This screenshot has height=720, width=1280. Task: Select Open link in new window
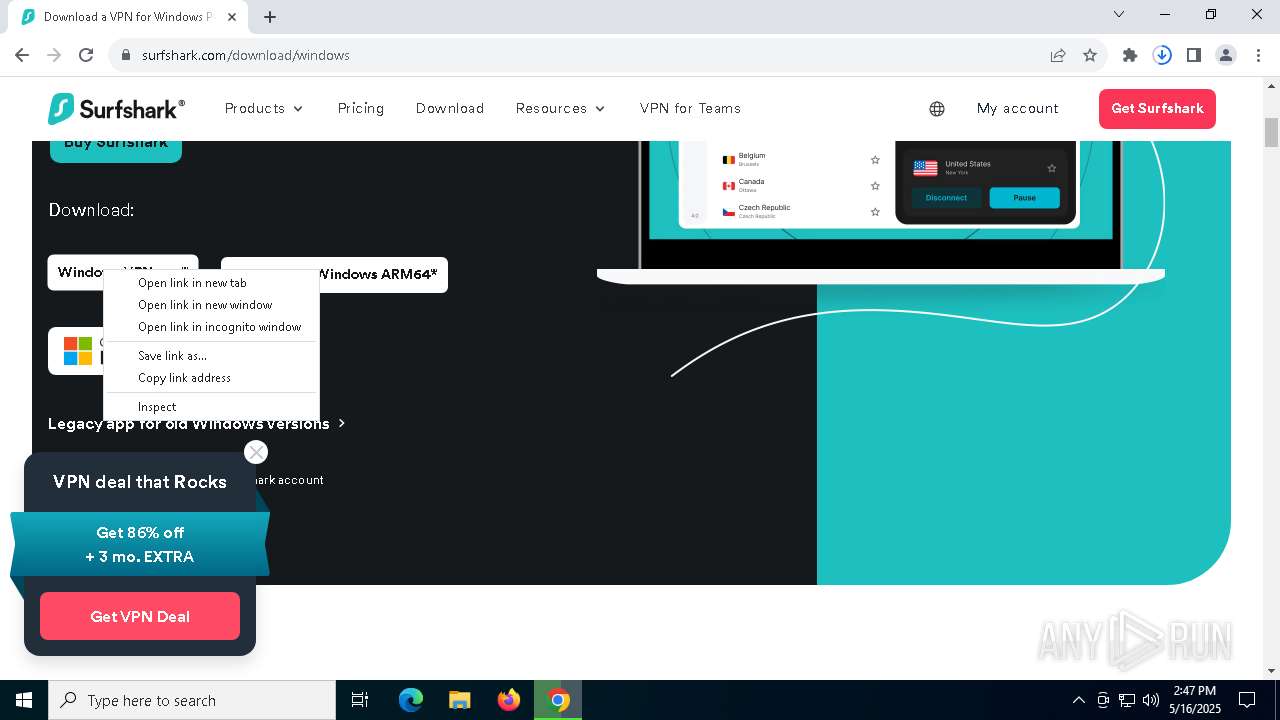pyautogui.click(x=211, y=305)
